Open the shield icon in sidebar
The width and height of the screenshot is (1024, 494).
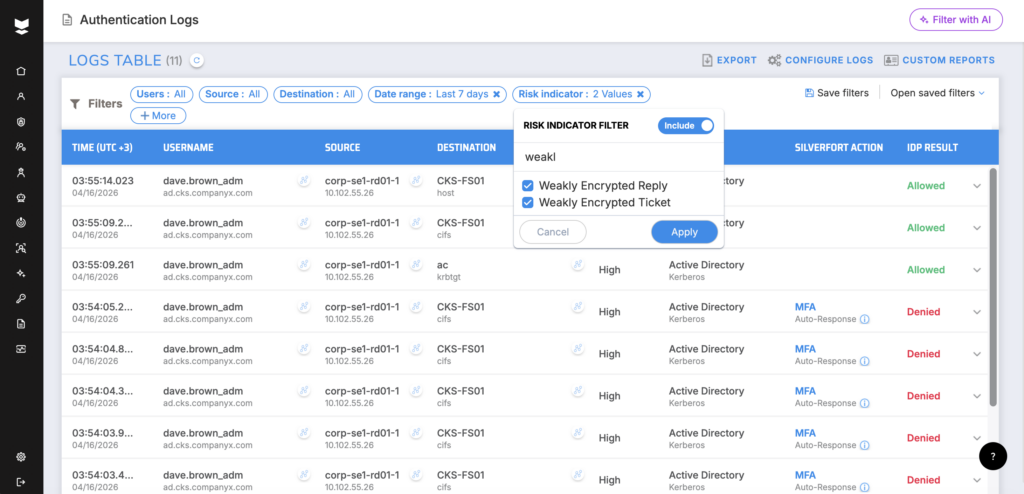point(21,122)
